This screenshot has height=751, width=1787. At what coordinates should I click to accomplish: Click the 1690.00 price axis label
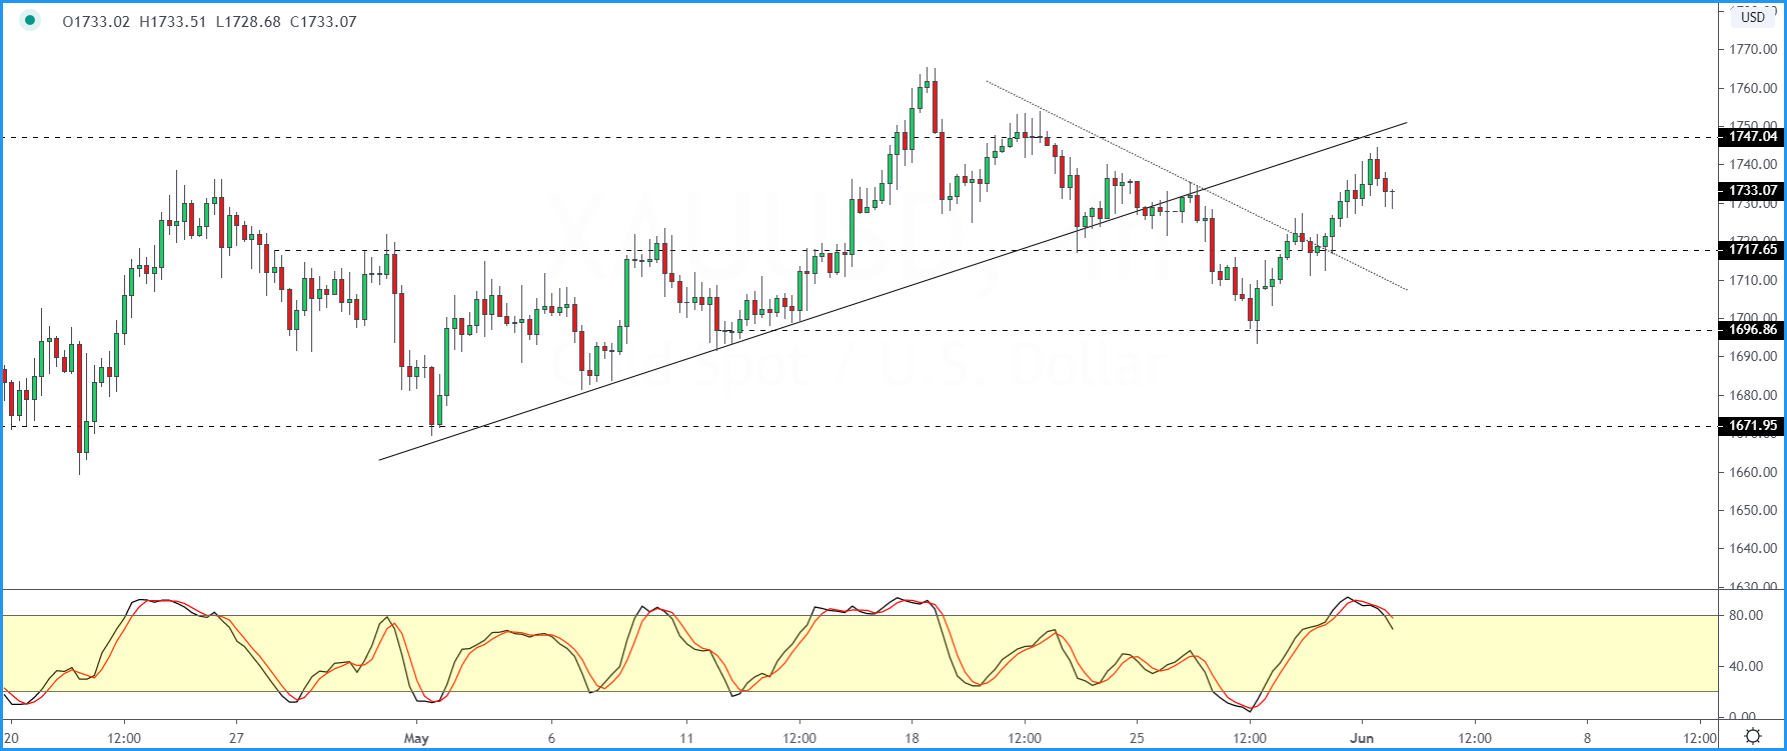(1753, 356)
